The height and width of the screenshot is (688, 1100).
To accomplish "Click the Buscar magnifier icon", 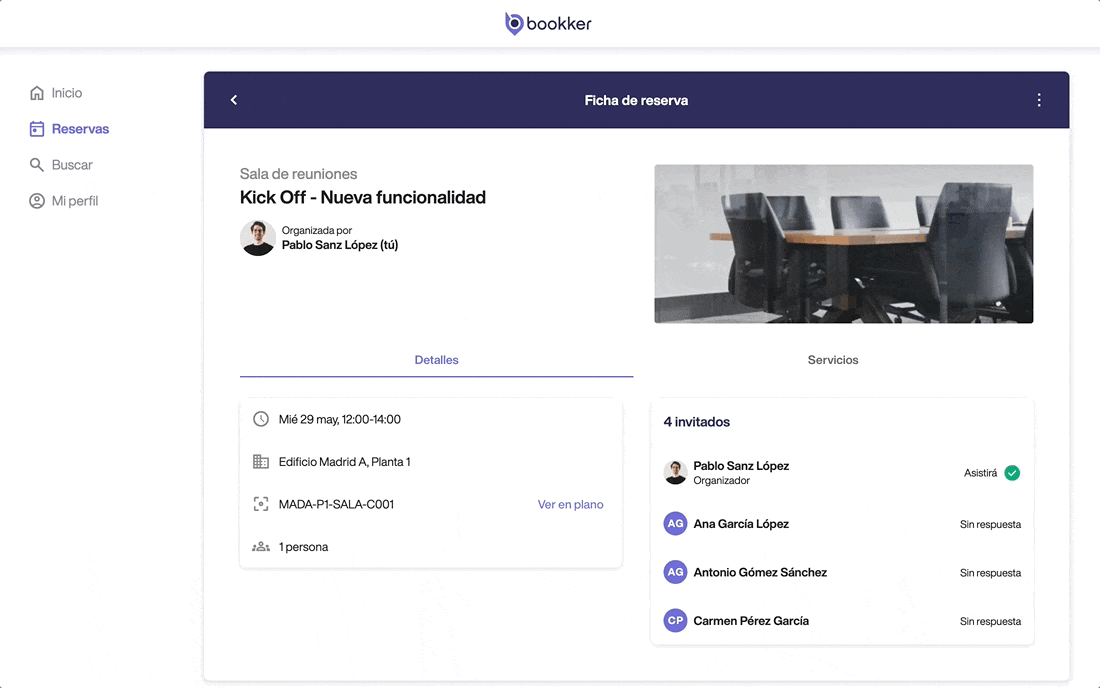I will 37,165.
